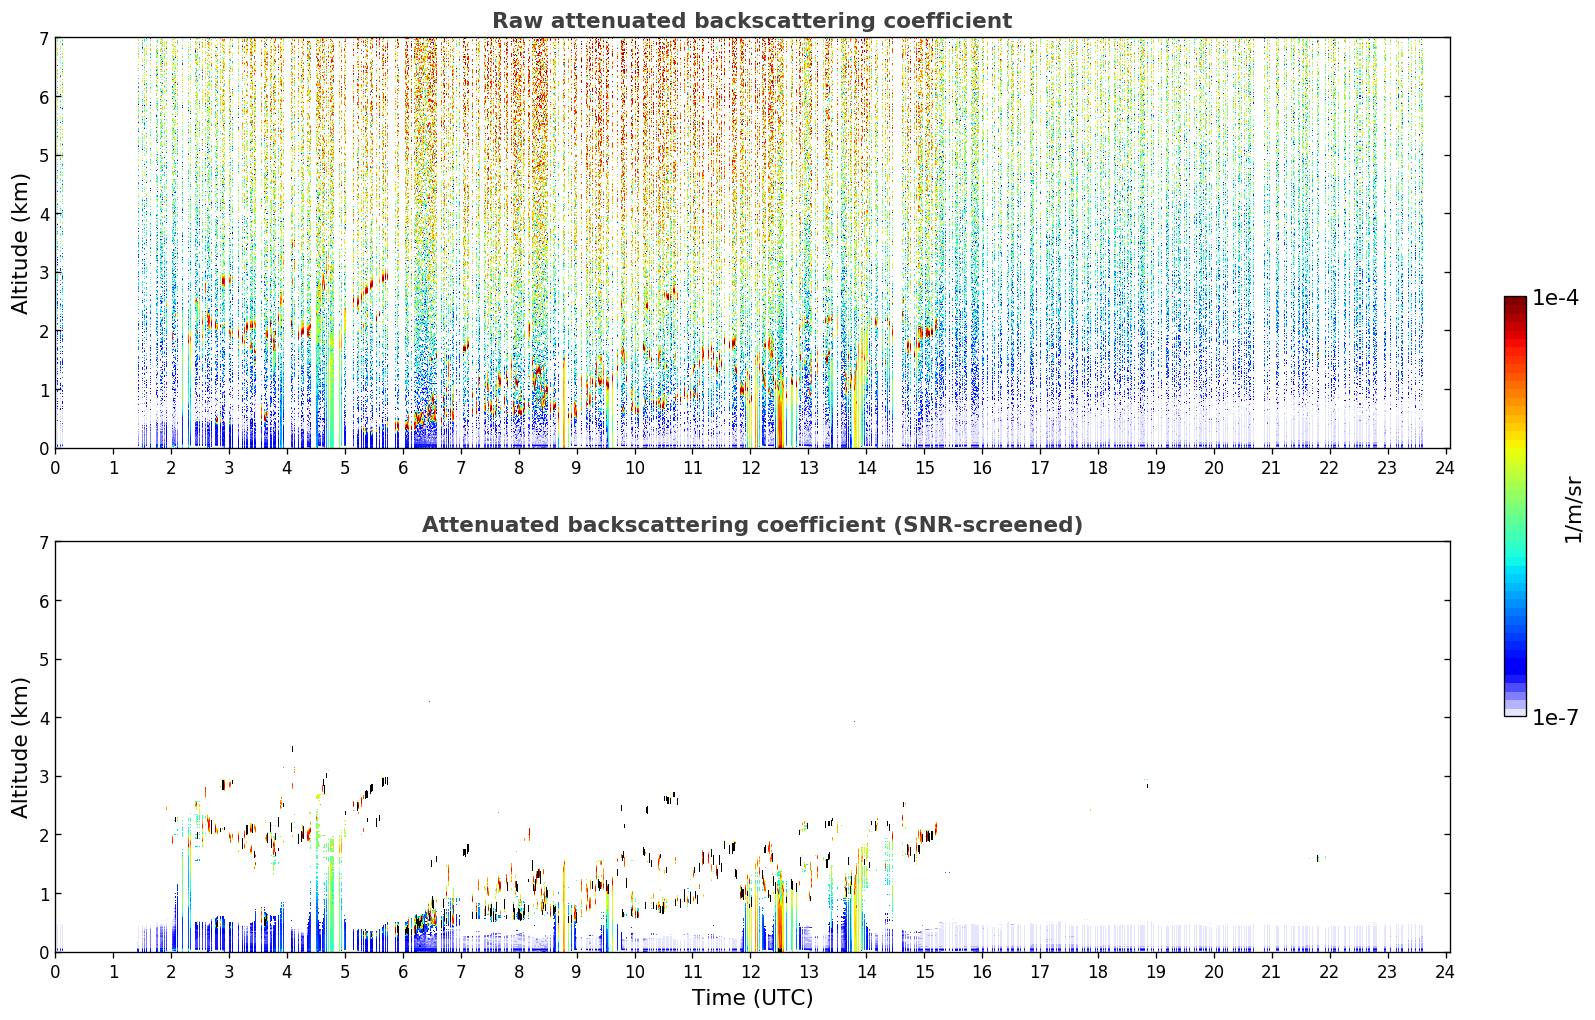Click the 7 km altitude tick on top plot
Viewport: 1595px width, 1020px height.
[44, 38]
